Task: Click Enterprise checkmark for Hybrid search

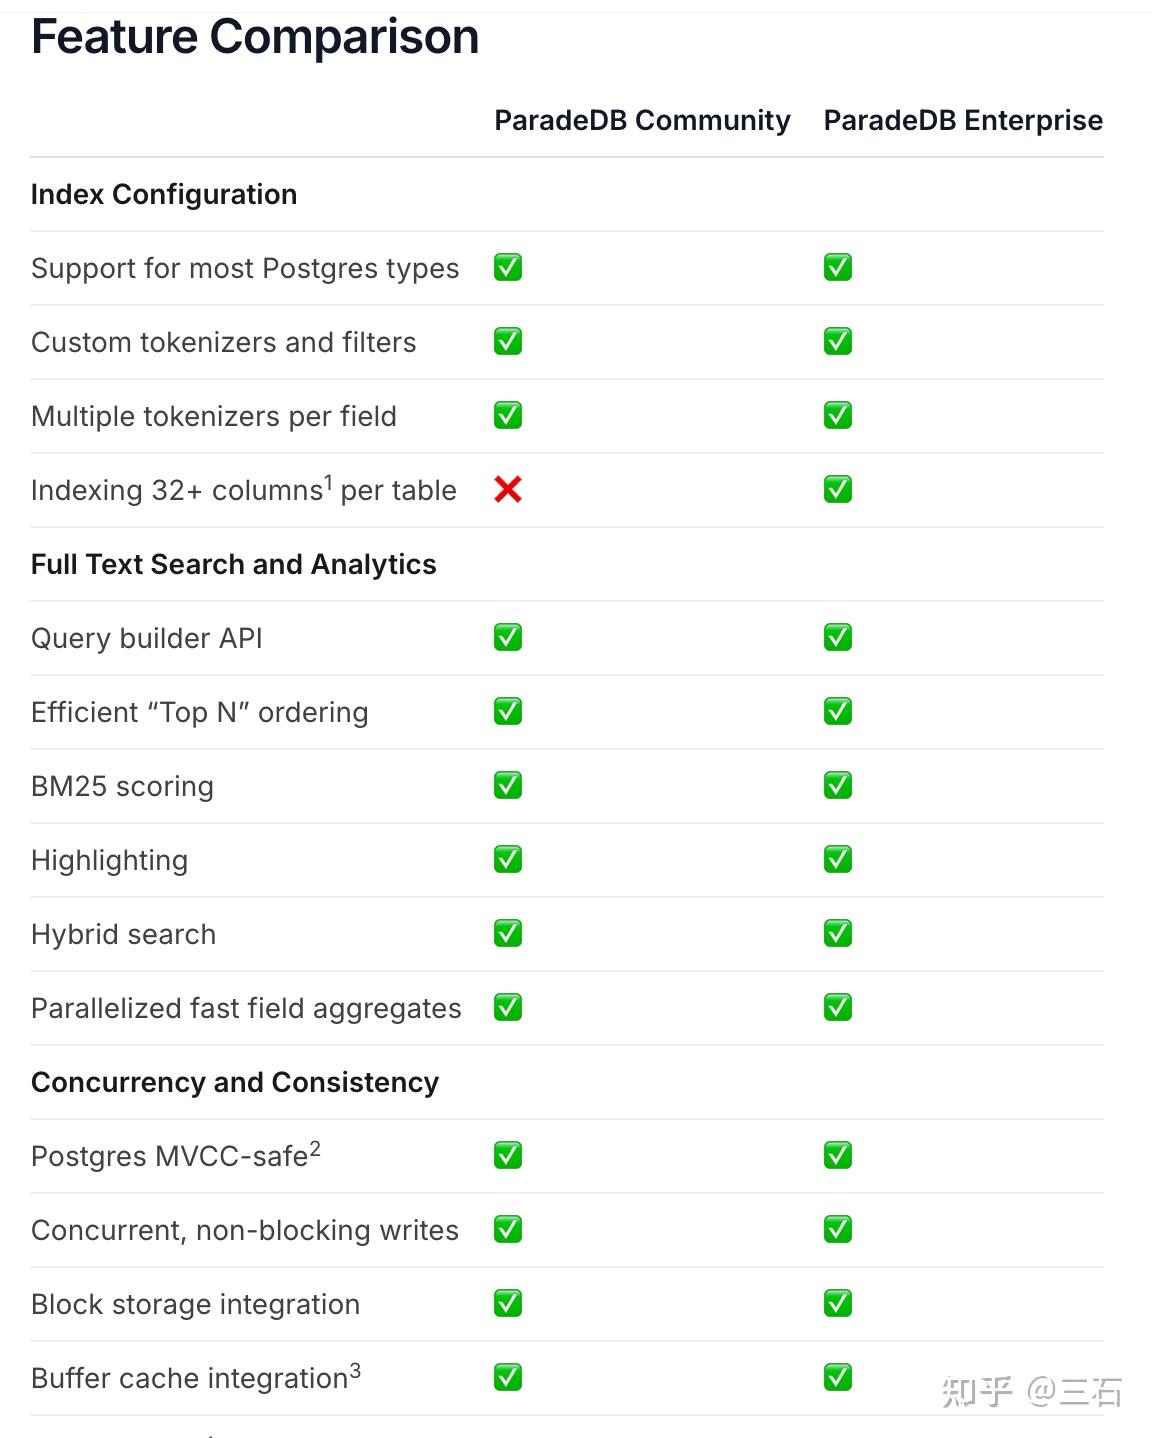Action: (838, 933)
